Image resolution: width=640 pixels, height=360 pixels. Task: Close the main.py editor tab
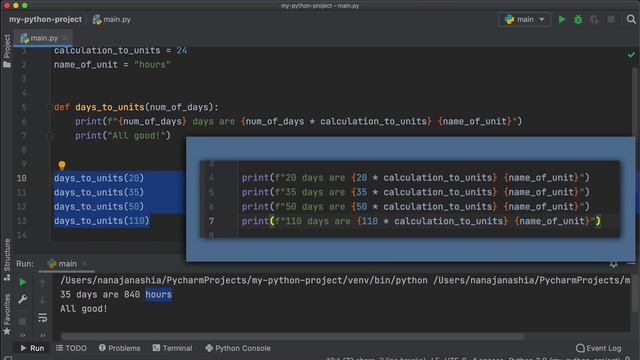(x=65, y=38)
